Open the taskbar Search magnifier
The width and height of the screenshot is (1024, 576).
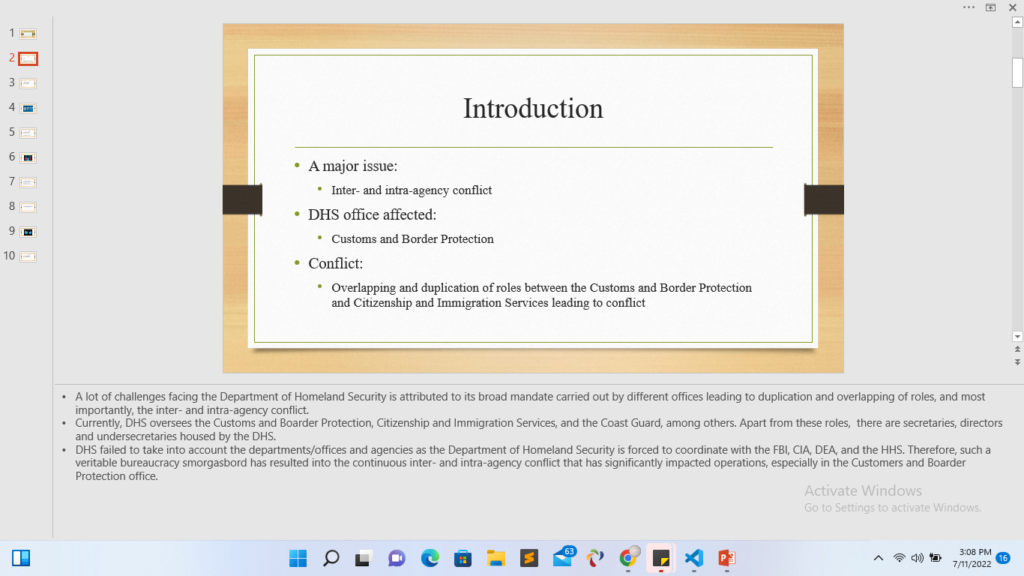tap(331, 558)
